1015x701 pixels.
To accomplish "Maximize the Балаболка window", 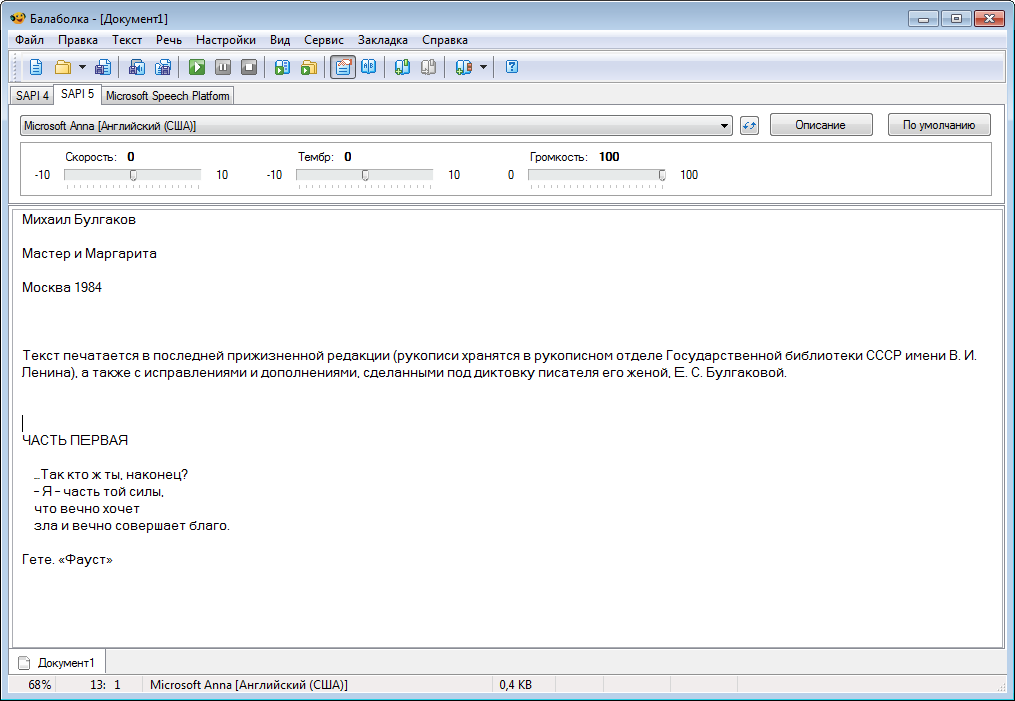I will (x=955, y=19).
